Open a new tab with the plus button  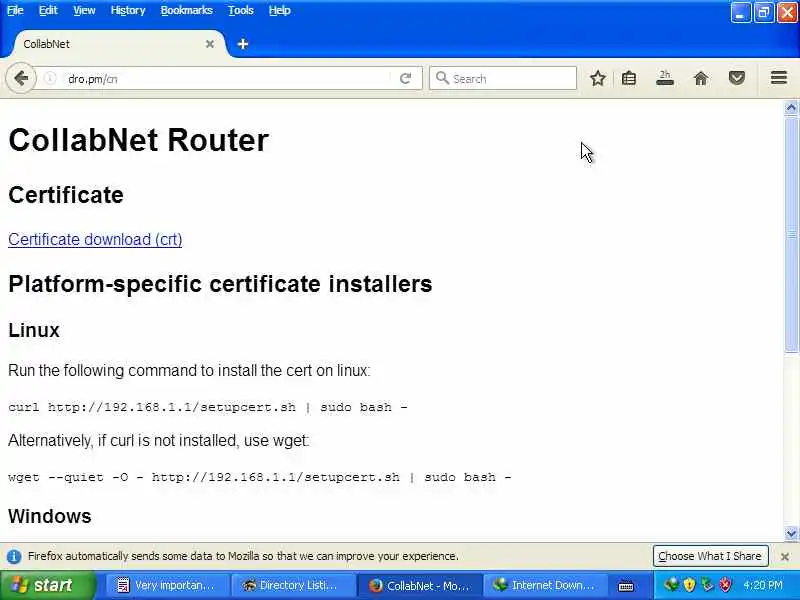click(x=243, y=44)
